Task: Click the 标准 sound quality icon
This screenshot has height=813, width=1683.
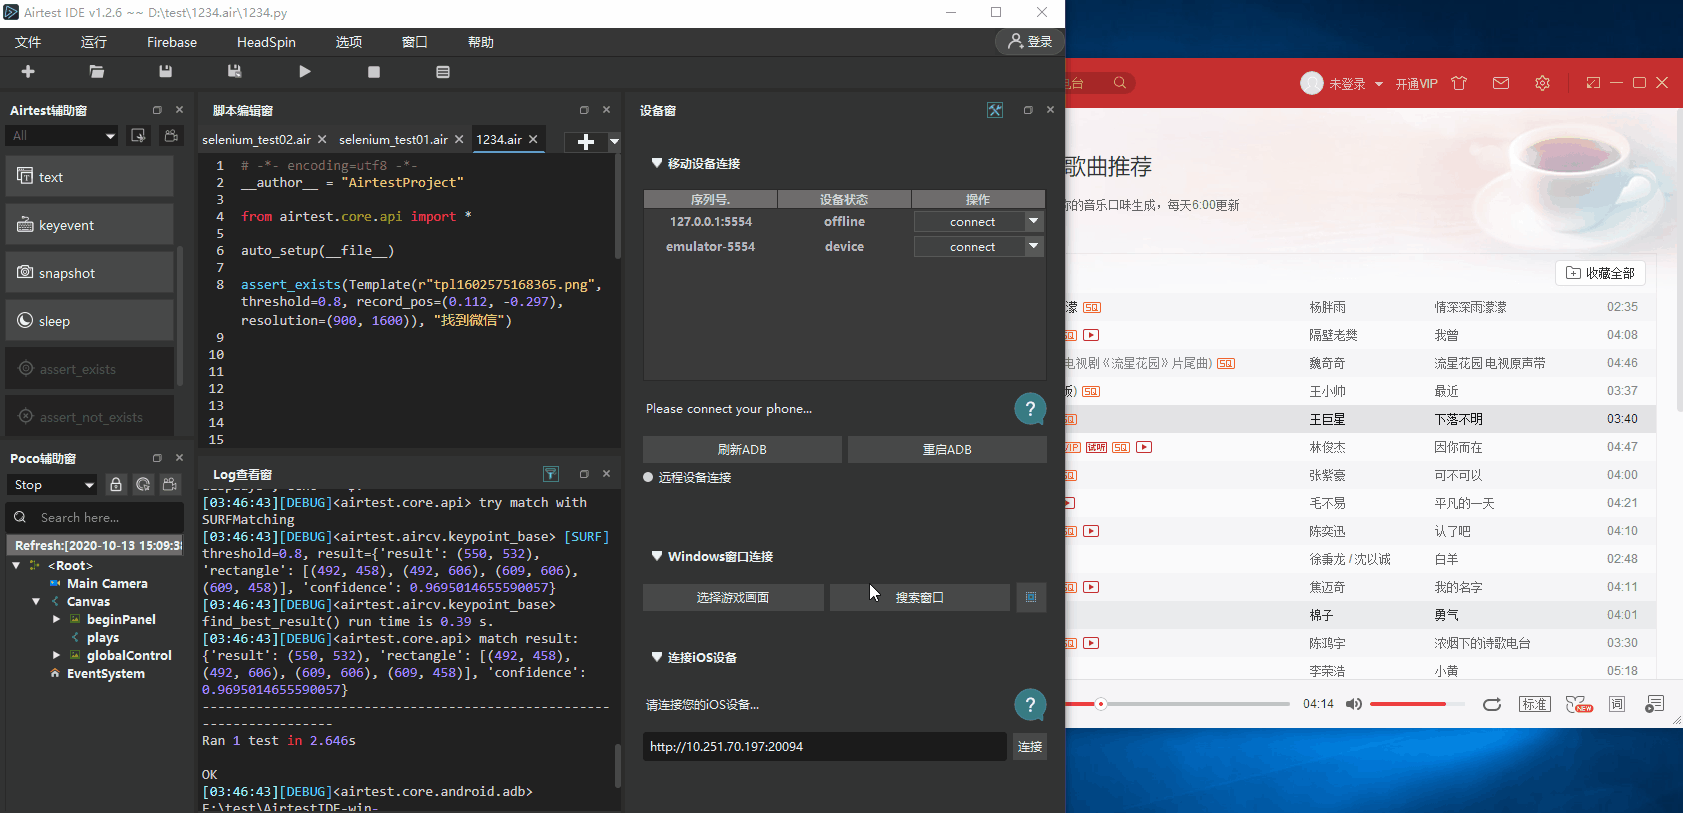Action: [x=1534, y=704]
